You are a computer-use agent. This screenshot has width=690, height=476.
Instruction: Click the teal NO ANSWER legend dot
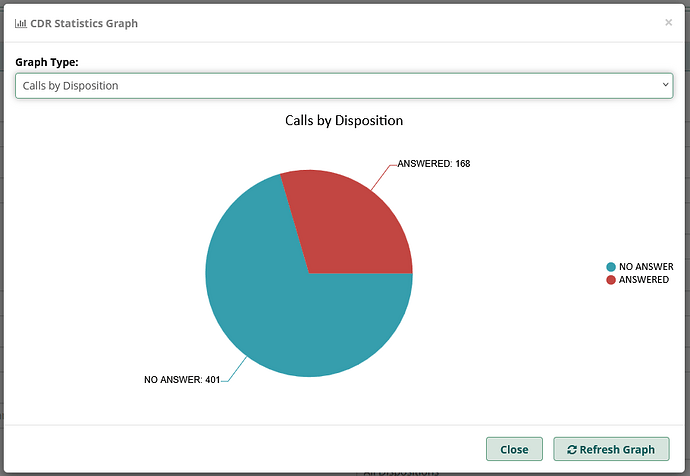(x=611, y=267)
